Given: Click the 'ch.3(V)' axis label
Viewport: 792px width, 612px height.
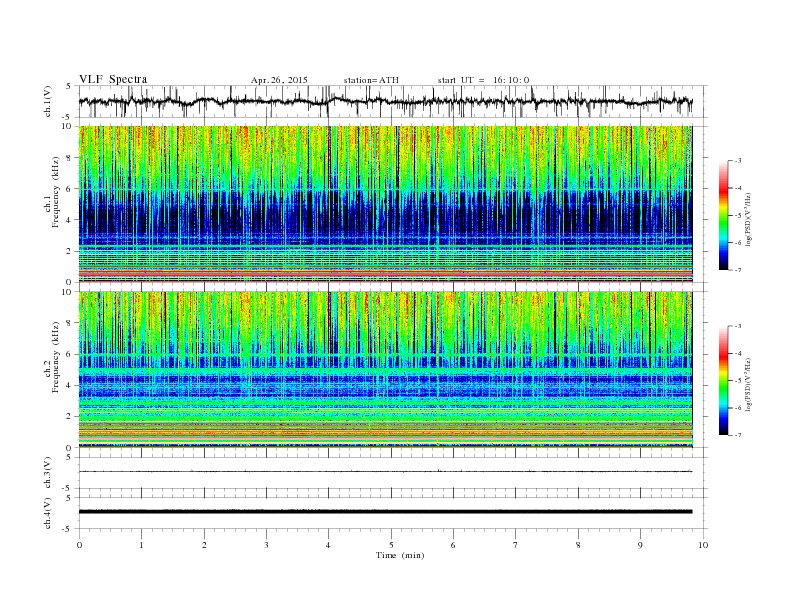Looking at the screenshot, I should (48, 473).
